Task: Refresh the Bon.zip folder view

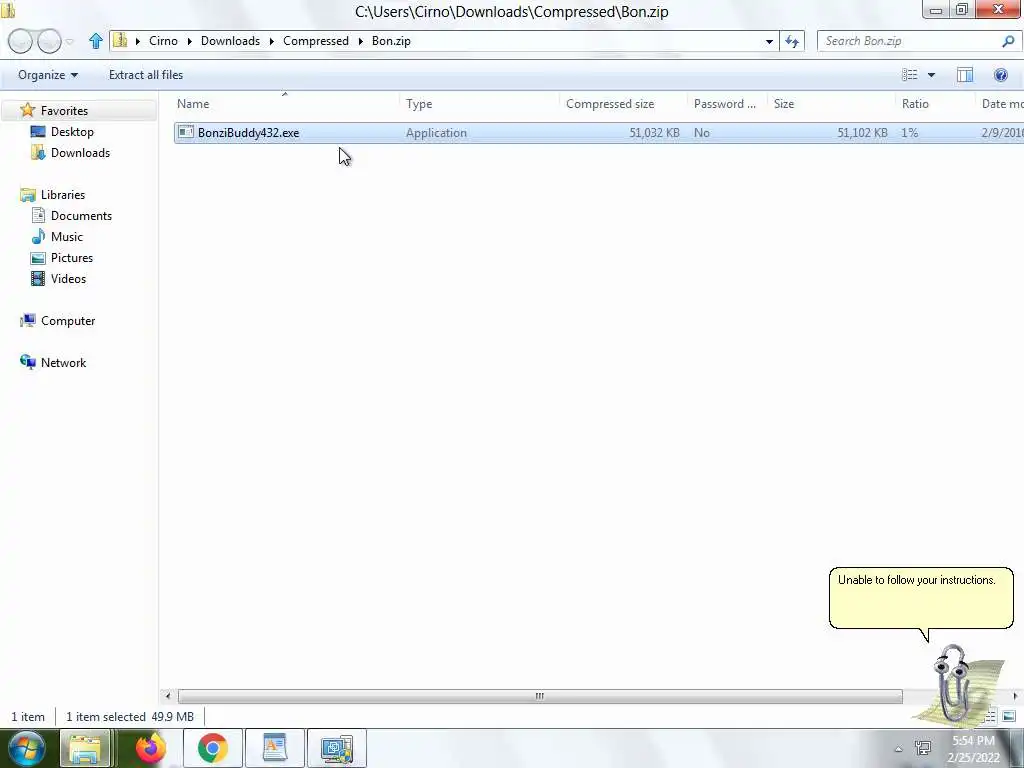Action: (x=792, y=41)
